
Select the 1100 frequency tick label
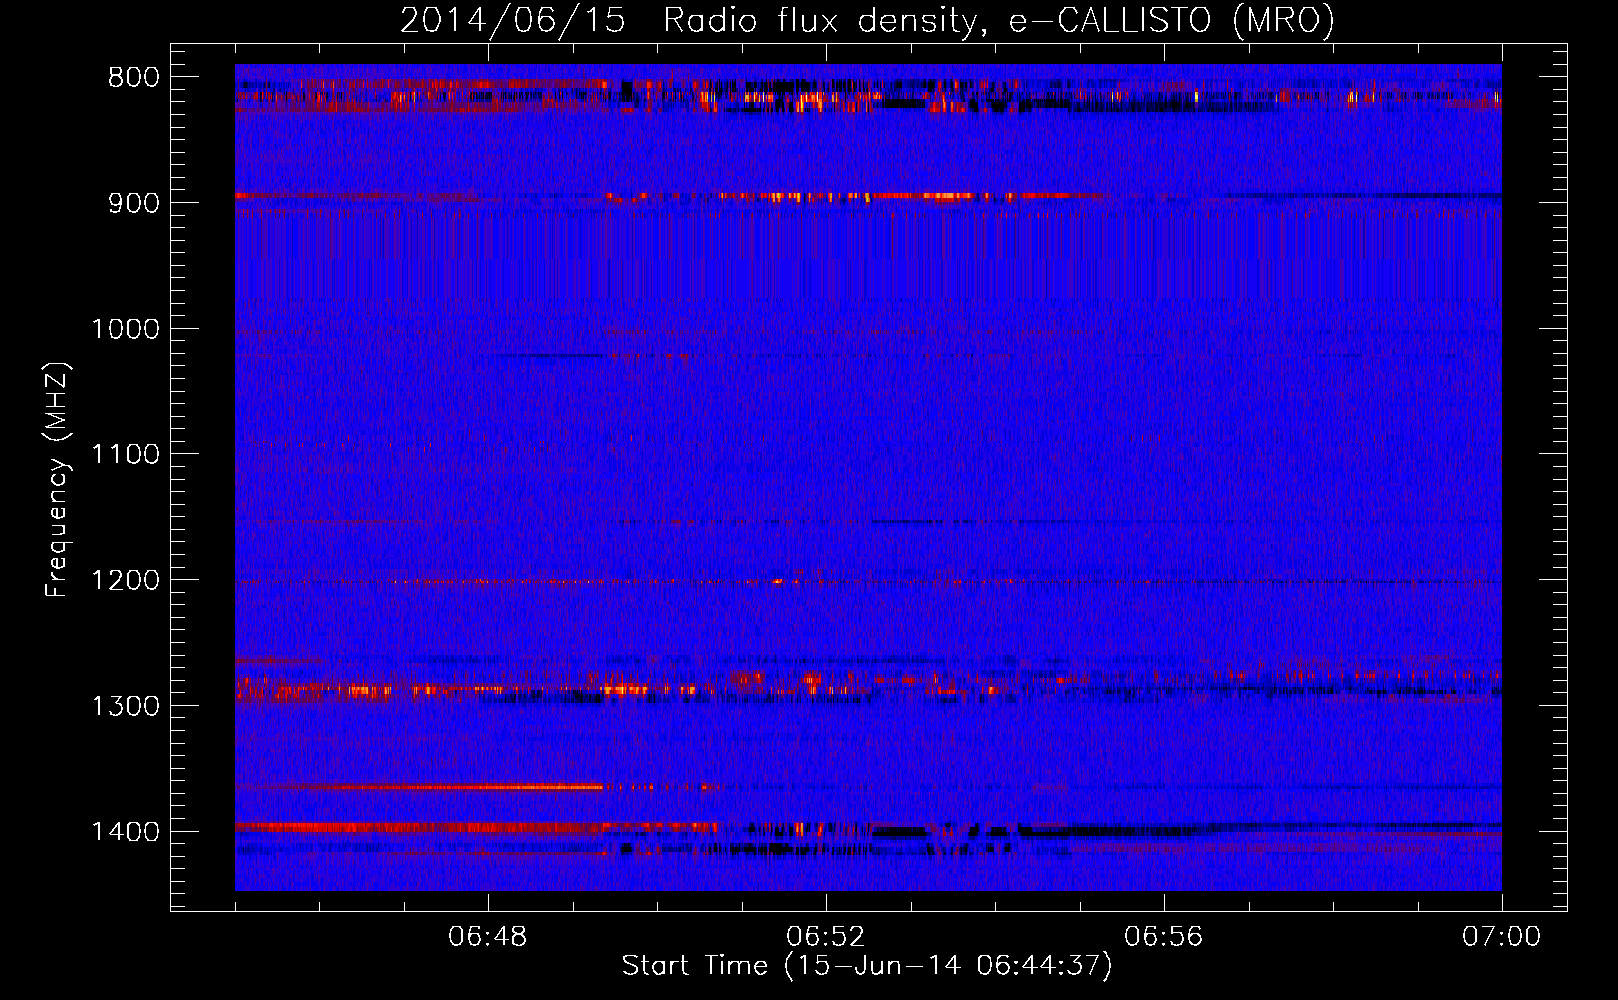pos(126,455)
